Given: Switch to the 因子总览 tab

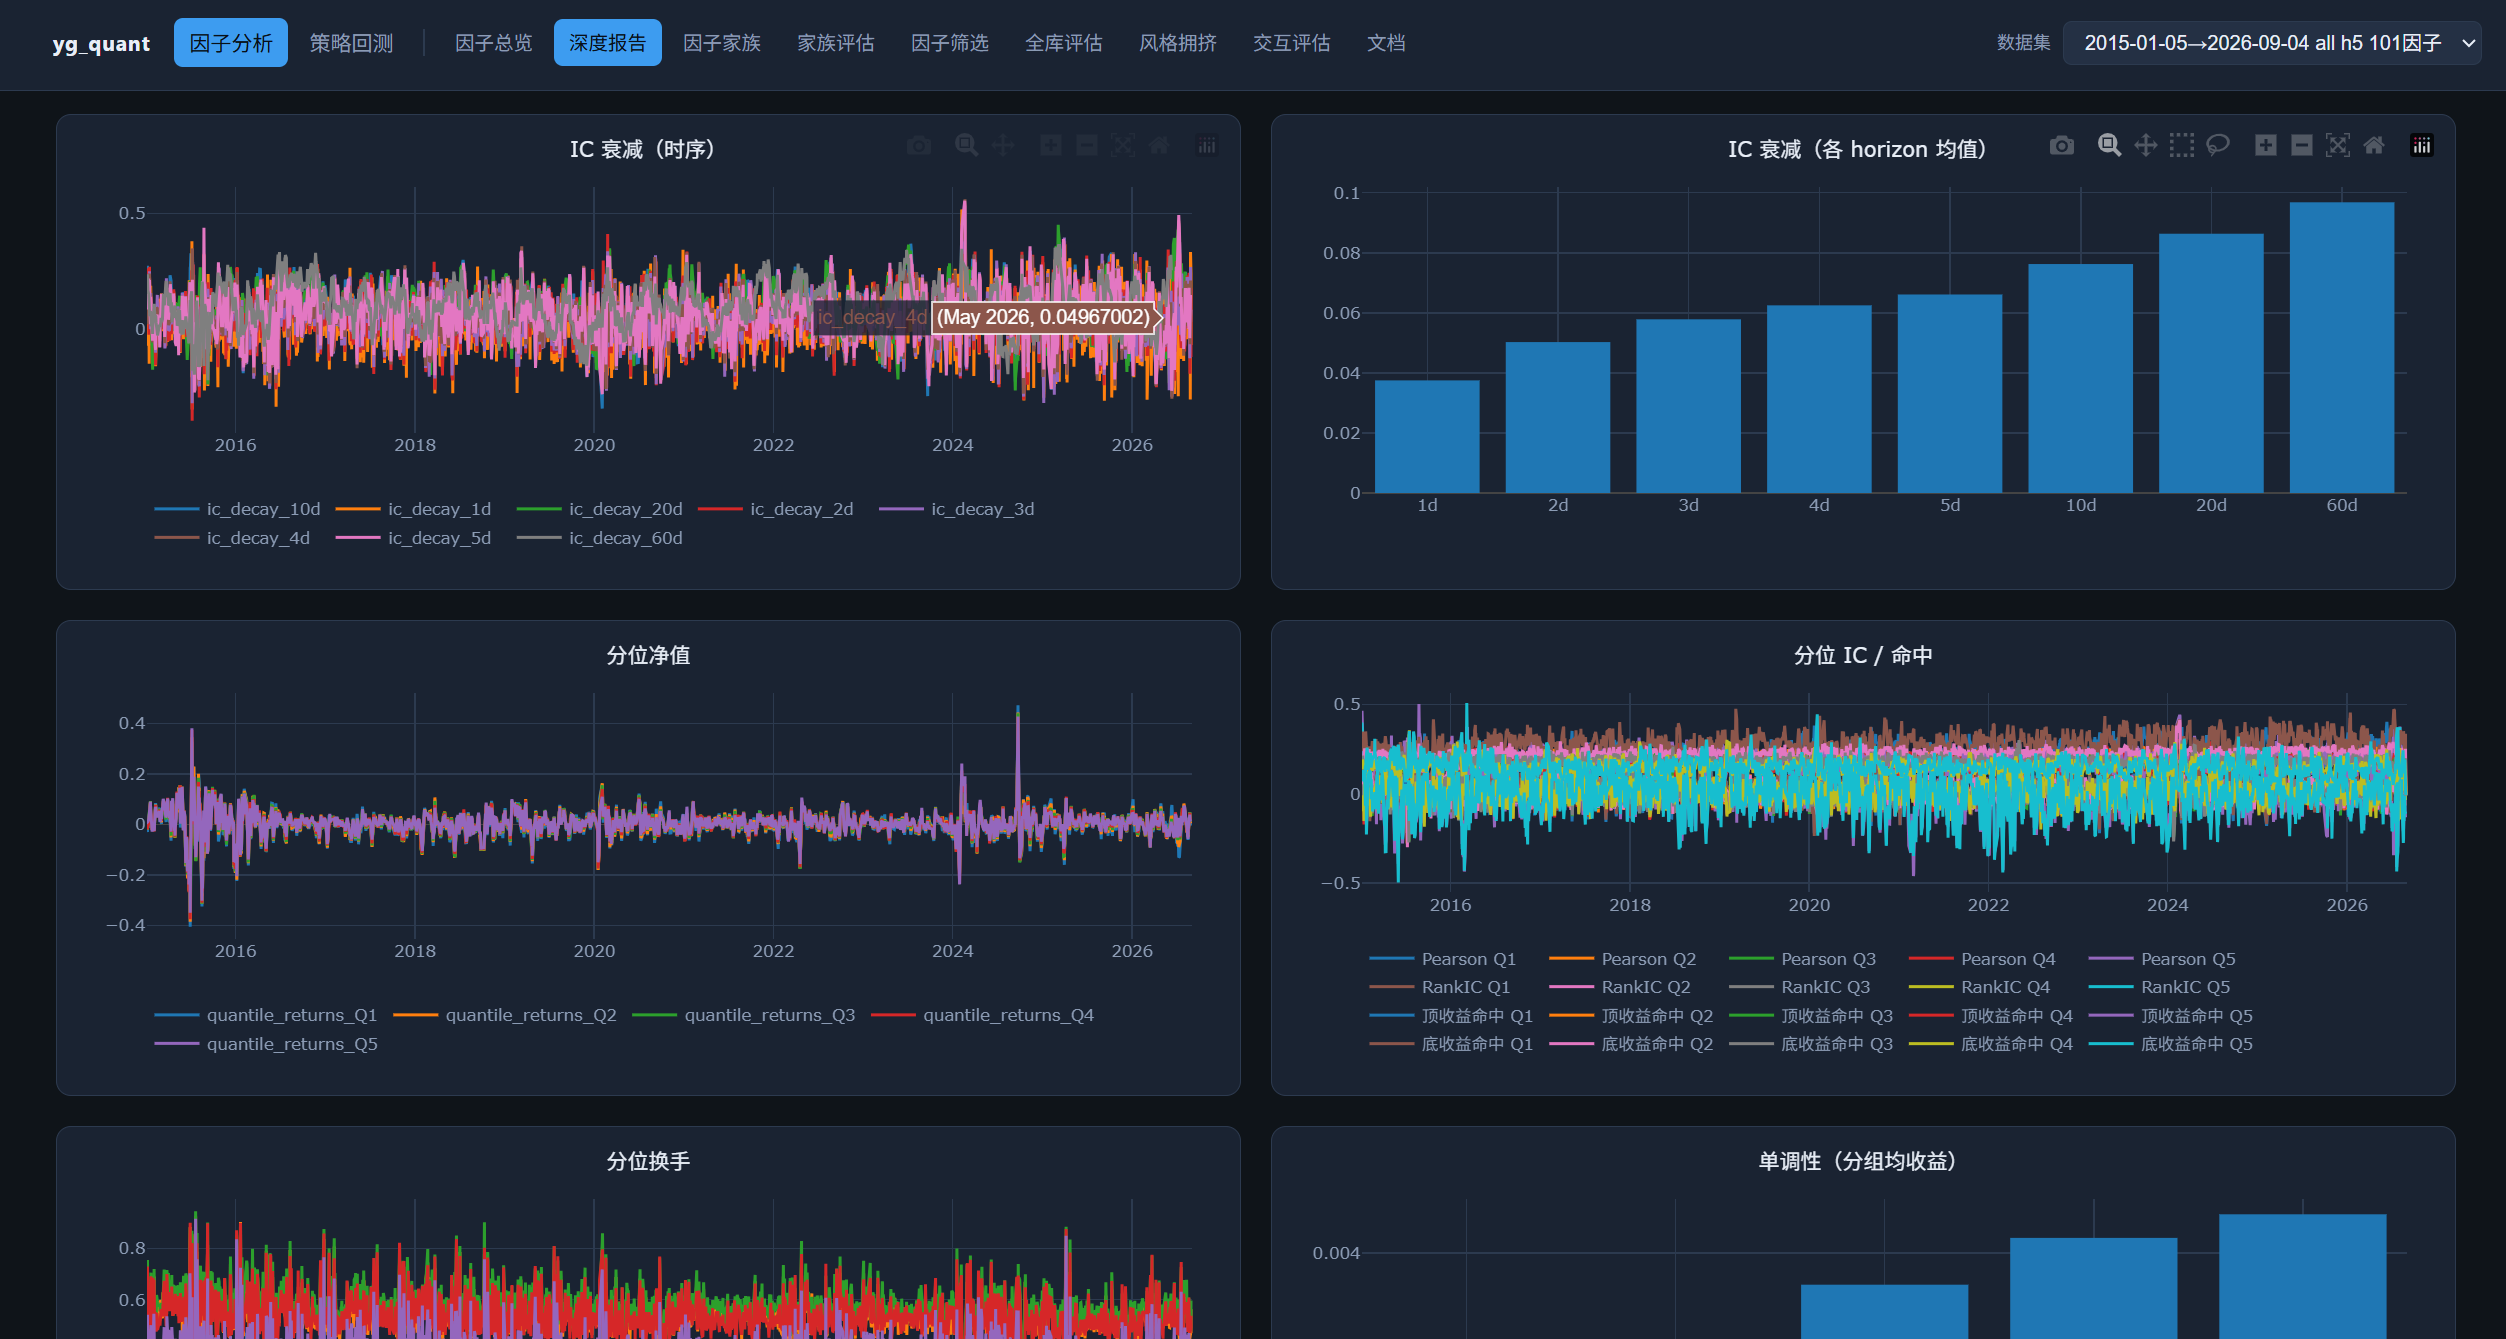Looking at the screenshot, I should pos(494,43).
